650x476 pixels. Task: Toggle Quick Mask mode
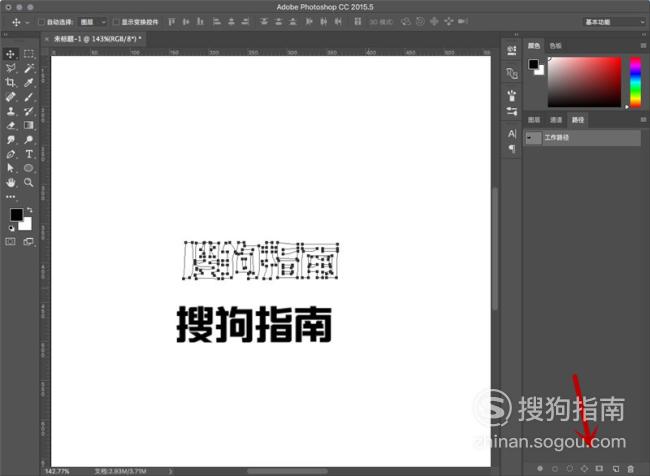[x=11, y=242]
